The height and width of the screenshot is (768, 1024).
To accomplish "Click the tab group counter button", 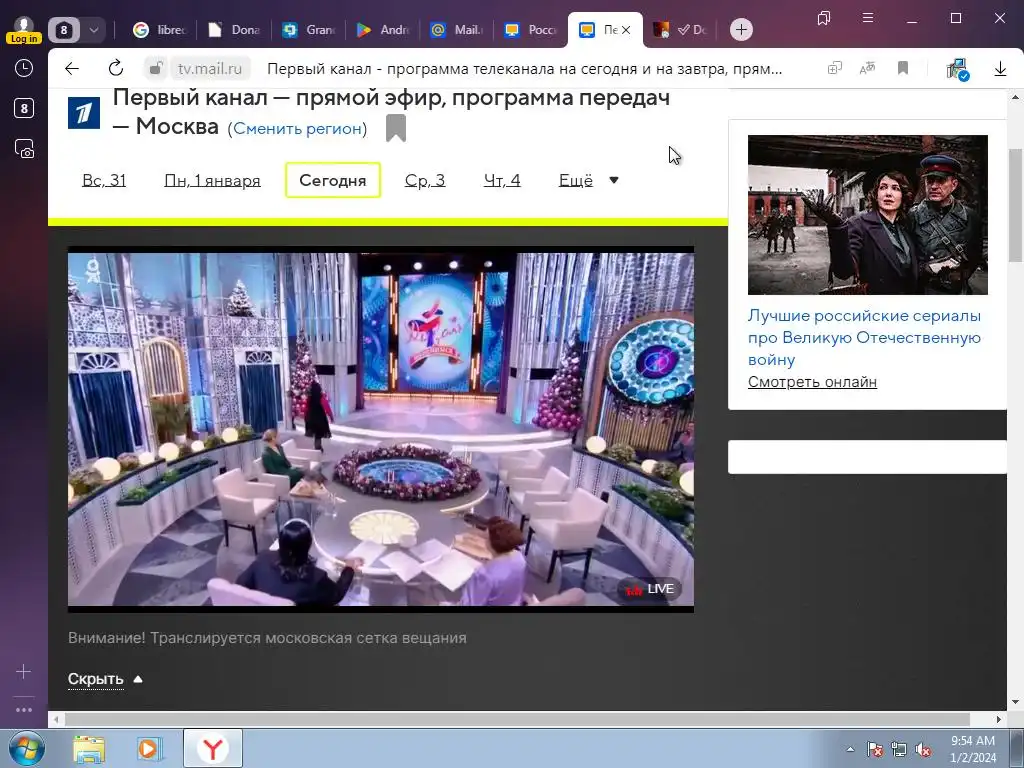I will [64, 29].
